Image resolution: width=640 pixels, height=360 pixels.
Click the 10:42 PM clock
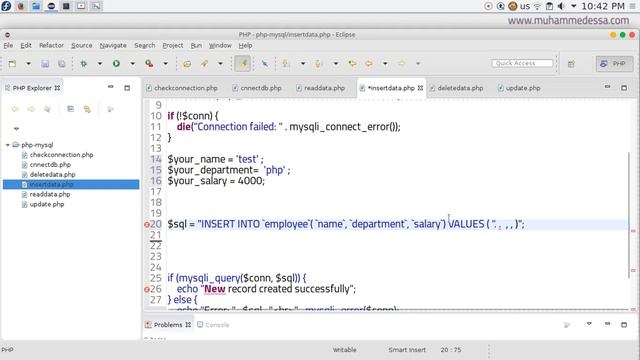coord(603,6)
